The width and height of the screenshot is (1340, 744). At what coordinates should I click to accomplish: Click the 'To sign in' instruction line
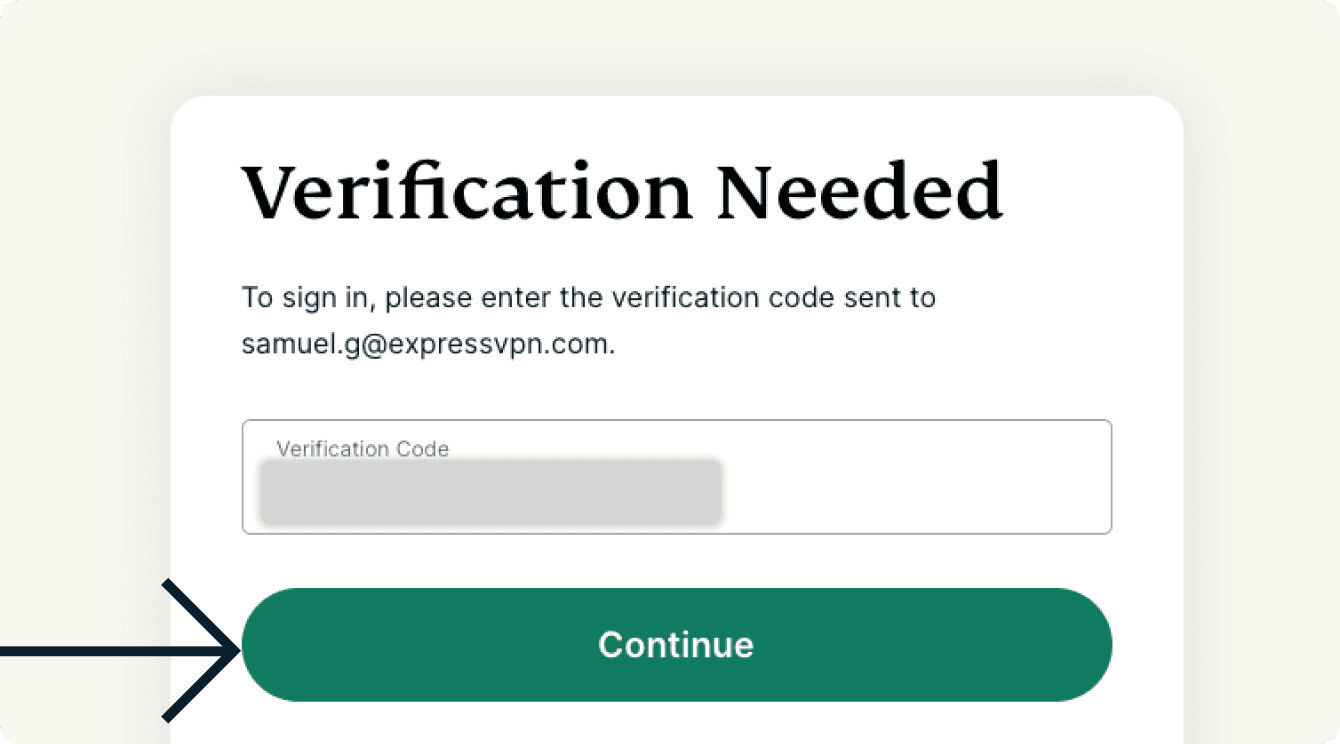click(588, 298)
